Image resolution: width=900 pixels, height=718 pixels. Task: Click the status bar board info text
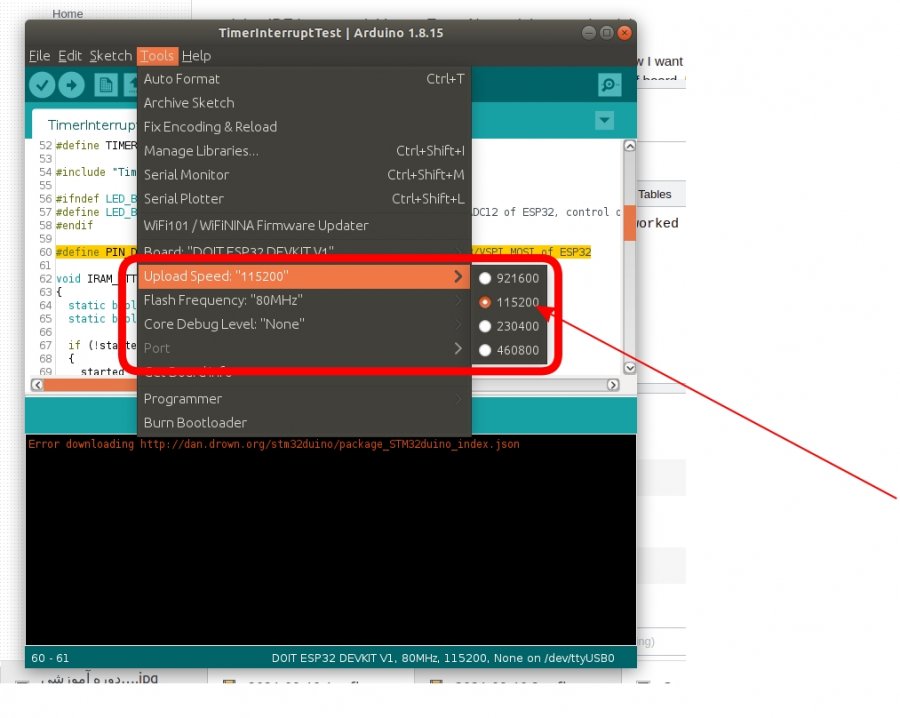point(443,658)
